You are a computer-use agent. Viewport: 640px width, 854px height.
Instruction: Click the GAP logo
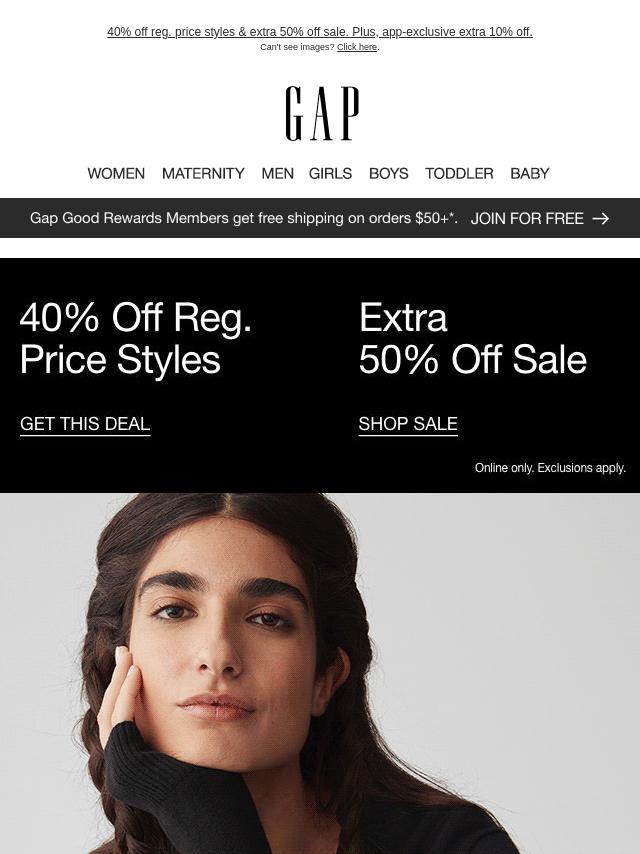[x=322, y=113]
